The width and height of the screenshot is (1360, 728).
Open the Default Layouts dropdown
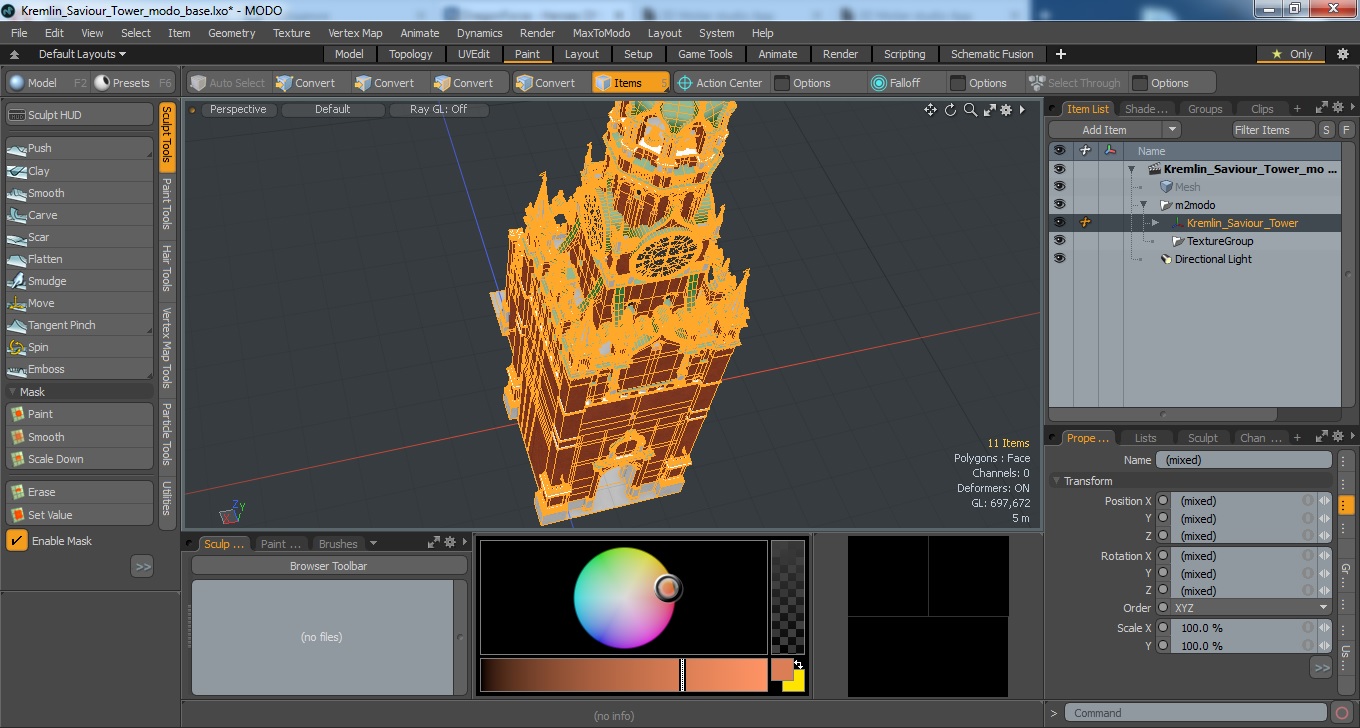(x=82, y=54)
